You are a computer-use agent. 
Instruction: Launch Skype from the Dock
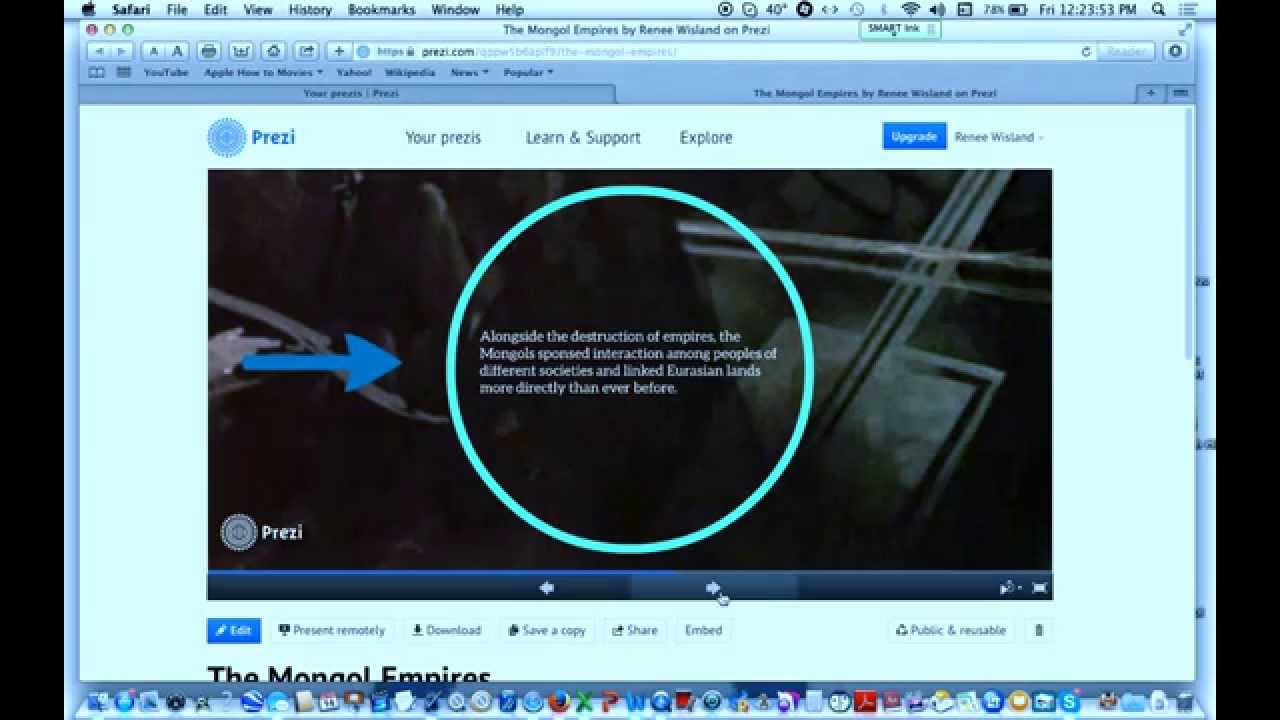pos(1069,702)
